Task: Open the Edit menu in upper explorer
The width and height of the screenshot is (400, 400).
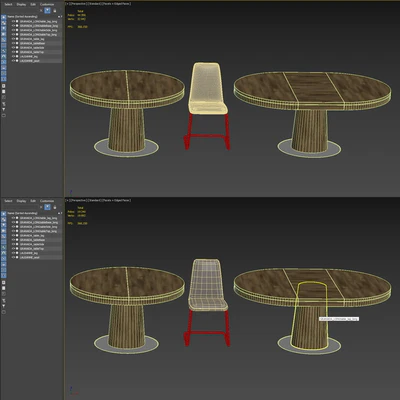Action: coord(33,4)
